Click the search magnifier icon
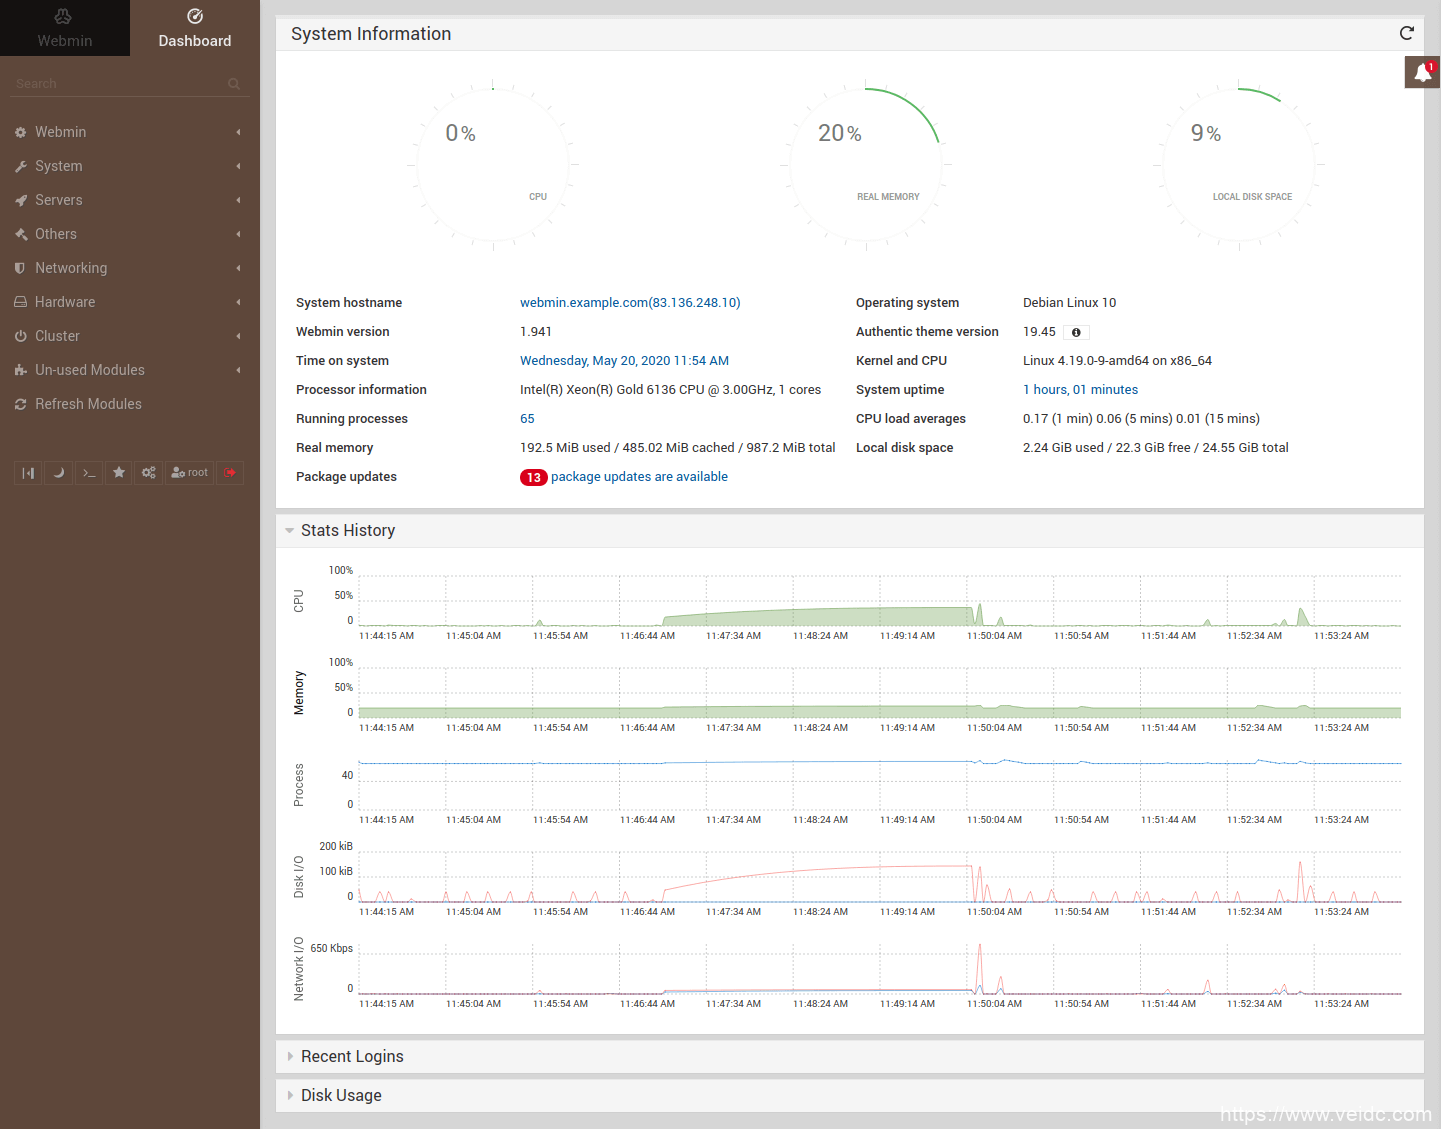The image size is (1441, 1129). point(234,84)
